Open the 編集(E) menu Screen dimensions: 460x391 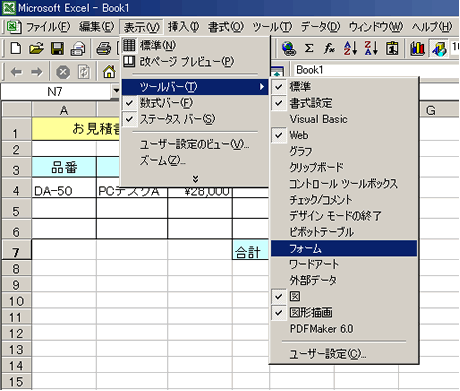(97, 27)
